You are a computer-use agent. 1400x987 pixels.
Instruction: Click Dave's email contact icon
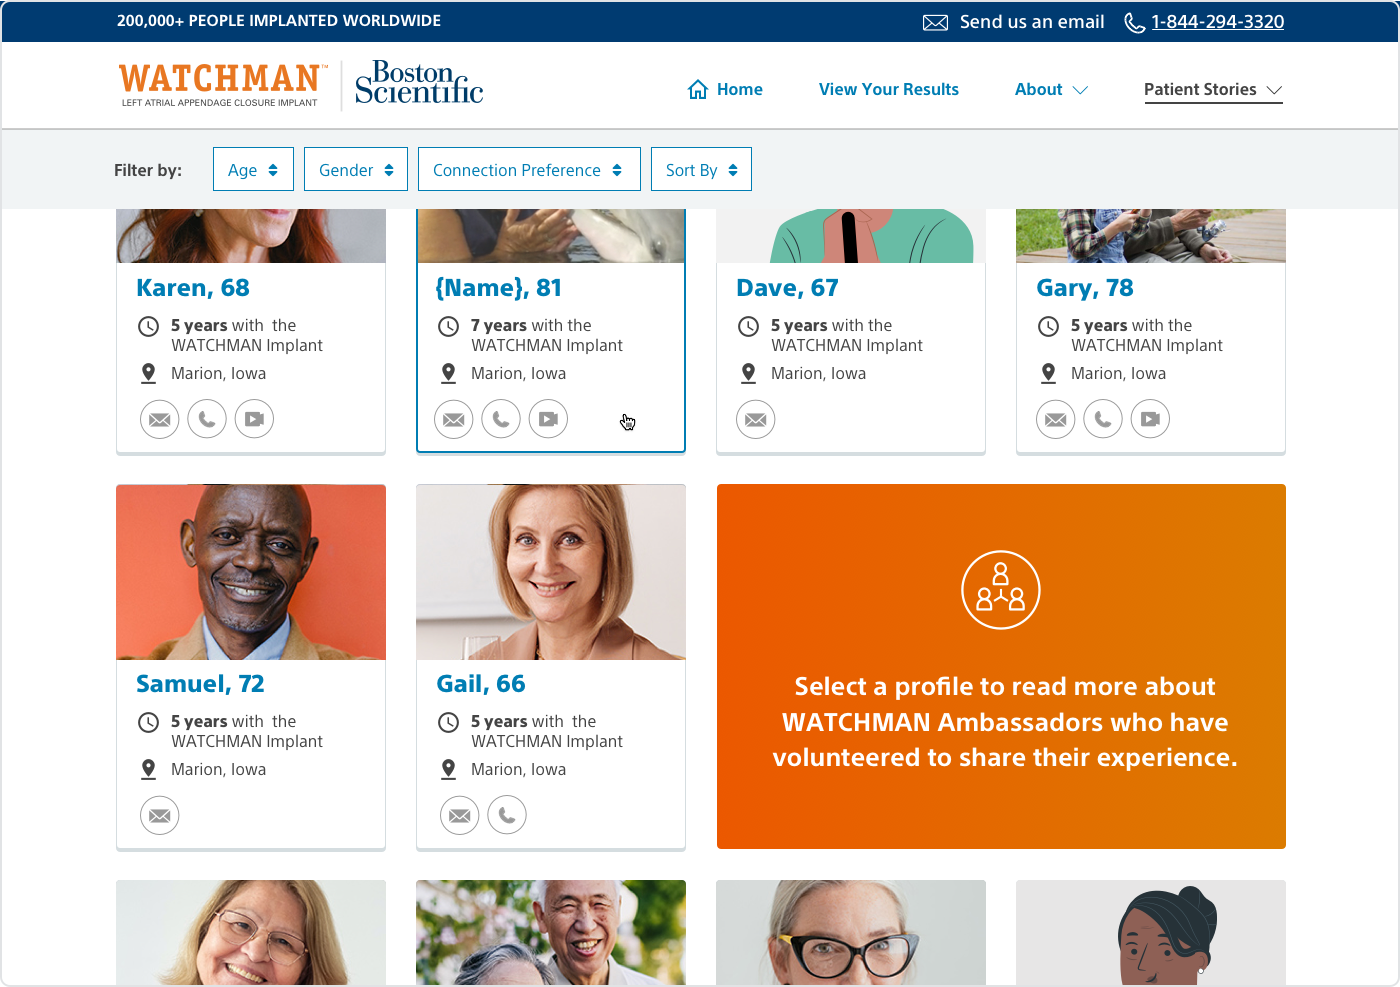click(x=756, y=419)
